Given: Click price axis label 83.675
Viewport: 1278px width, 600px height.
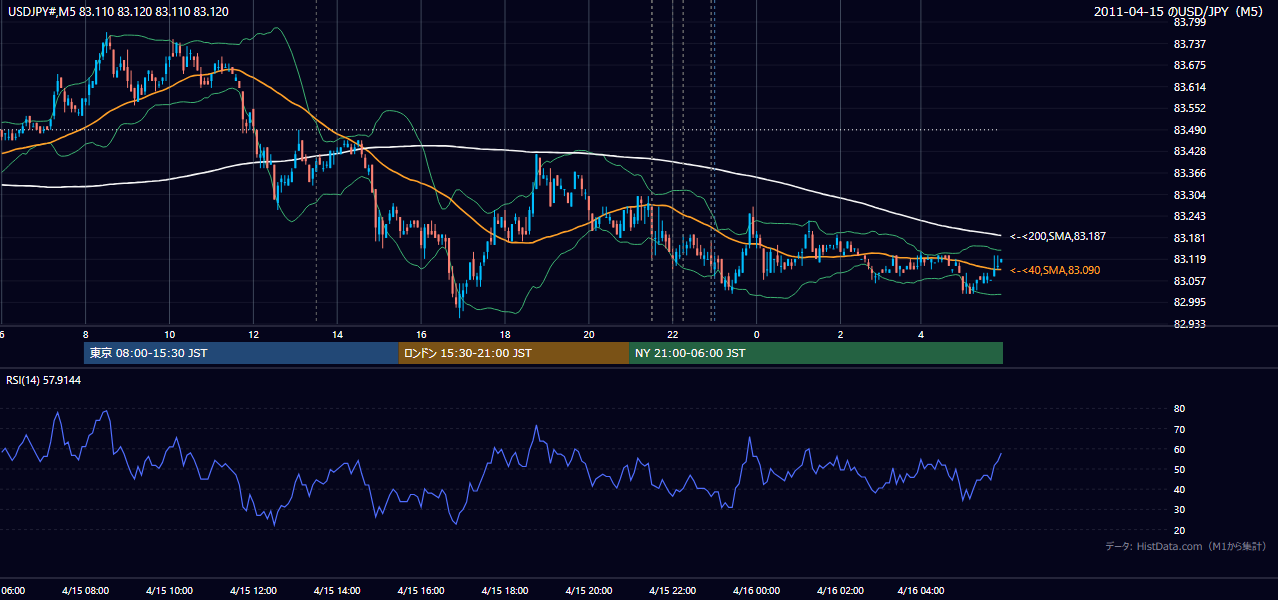Looking at the screenshot, I should coord(1188,65).
